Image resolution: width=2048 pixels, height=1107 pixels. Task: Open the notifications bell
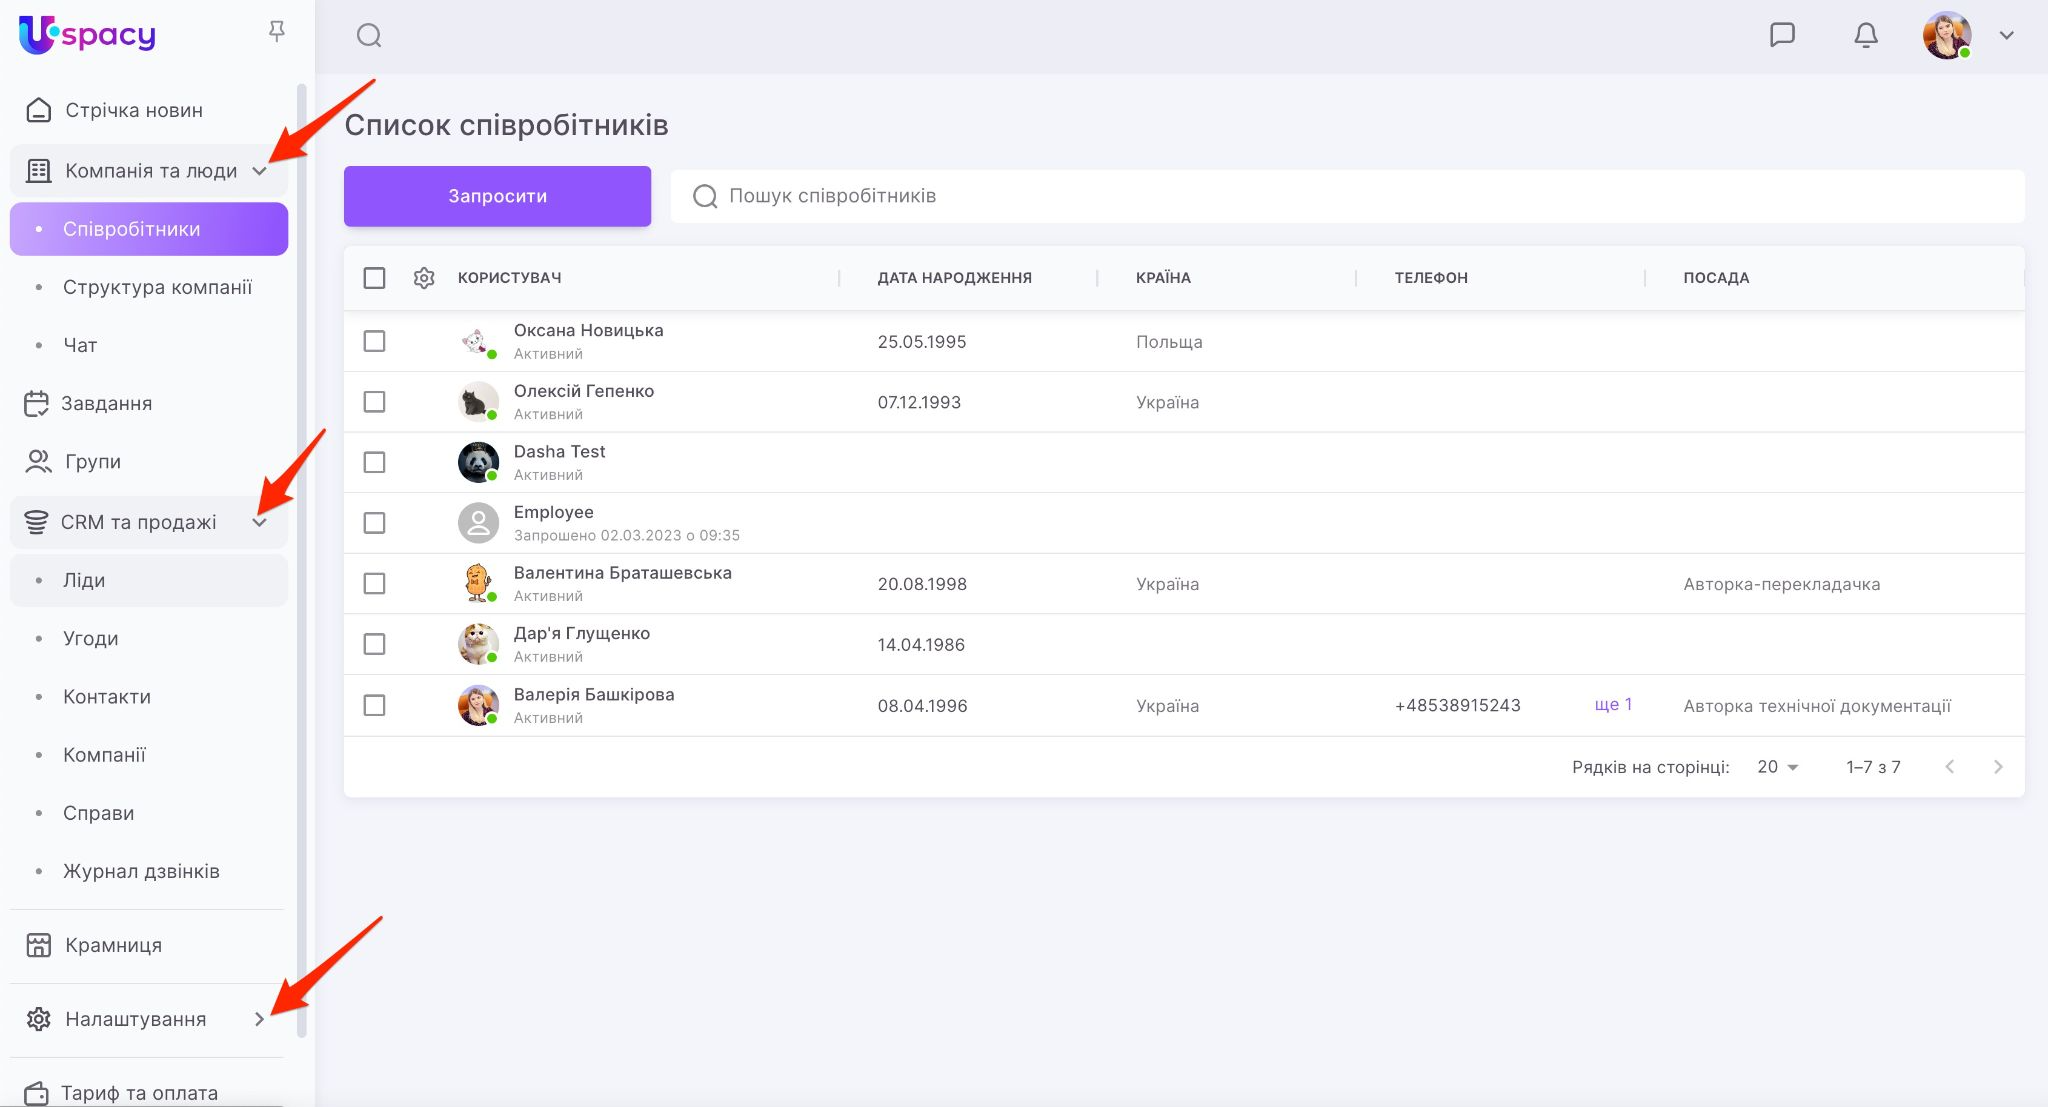pyautogui.click(x=1865, y=35)
